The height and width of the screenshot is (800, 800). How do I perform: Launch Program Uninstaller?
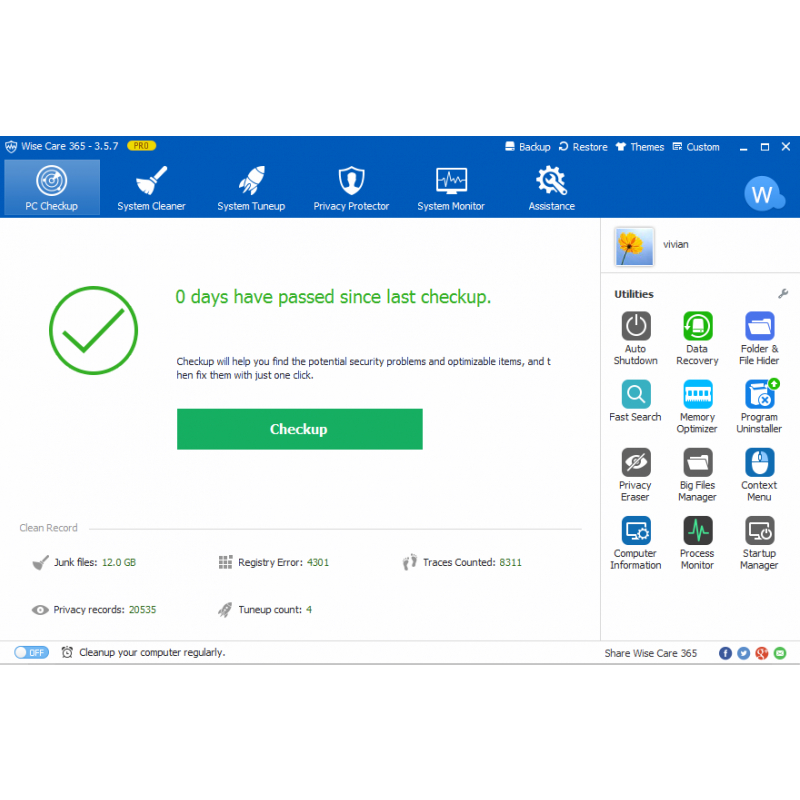tap(759, 394)
